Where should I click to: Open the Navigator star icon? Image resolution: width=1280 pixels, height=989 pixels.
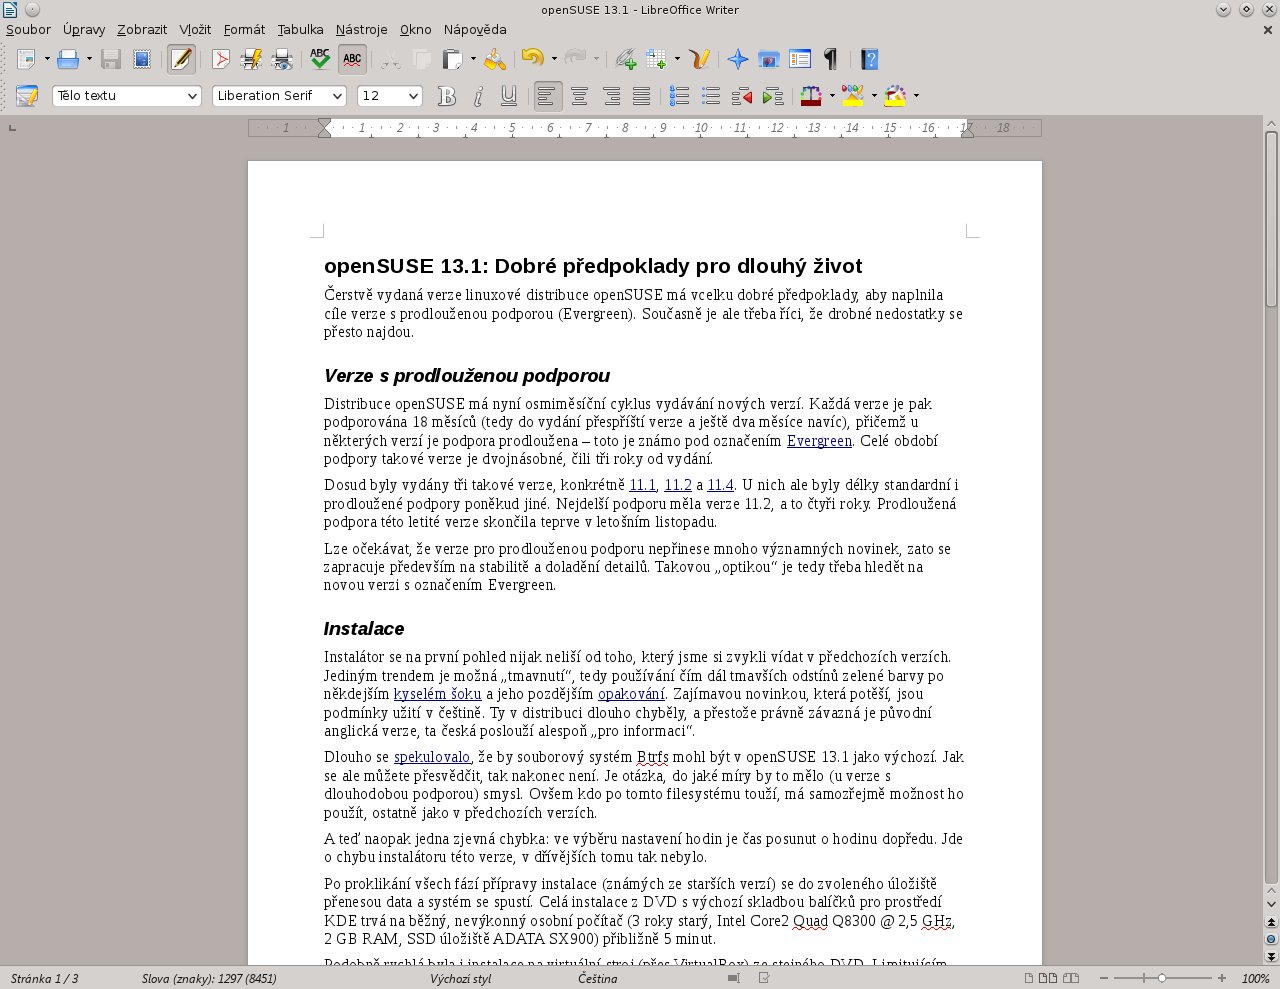coord(738,59)
